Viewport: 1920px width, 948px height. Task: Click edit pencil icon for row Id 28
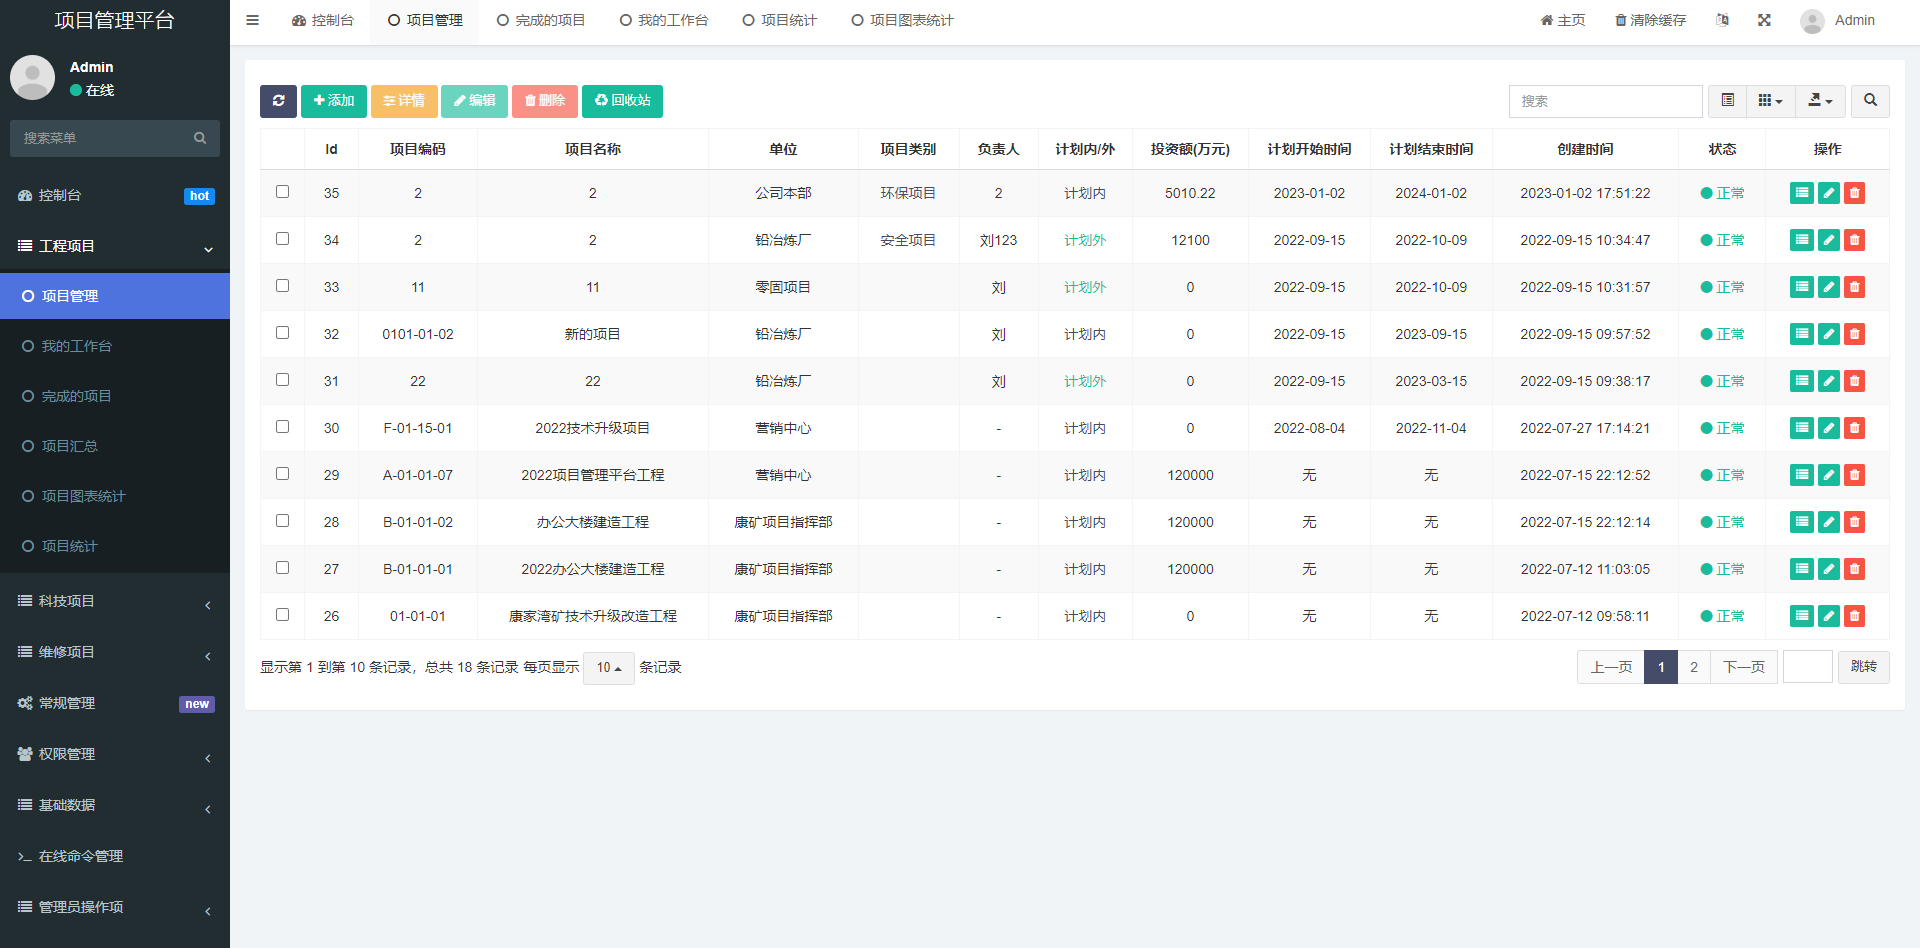(x=1828, y=522)
